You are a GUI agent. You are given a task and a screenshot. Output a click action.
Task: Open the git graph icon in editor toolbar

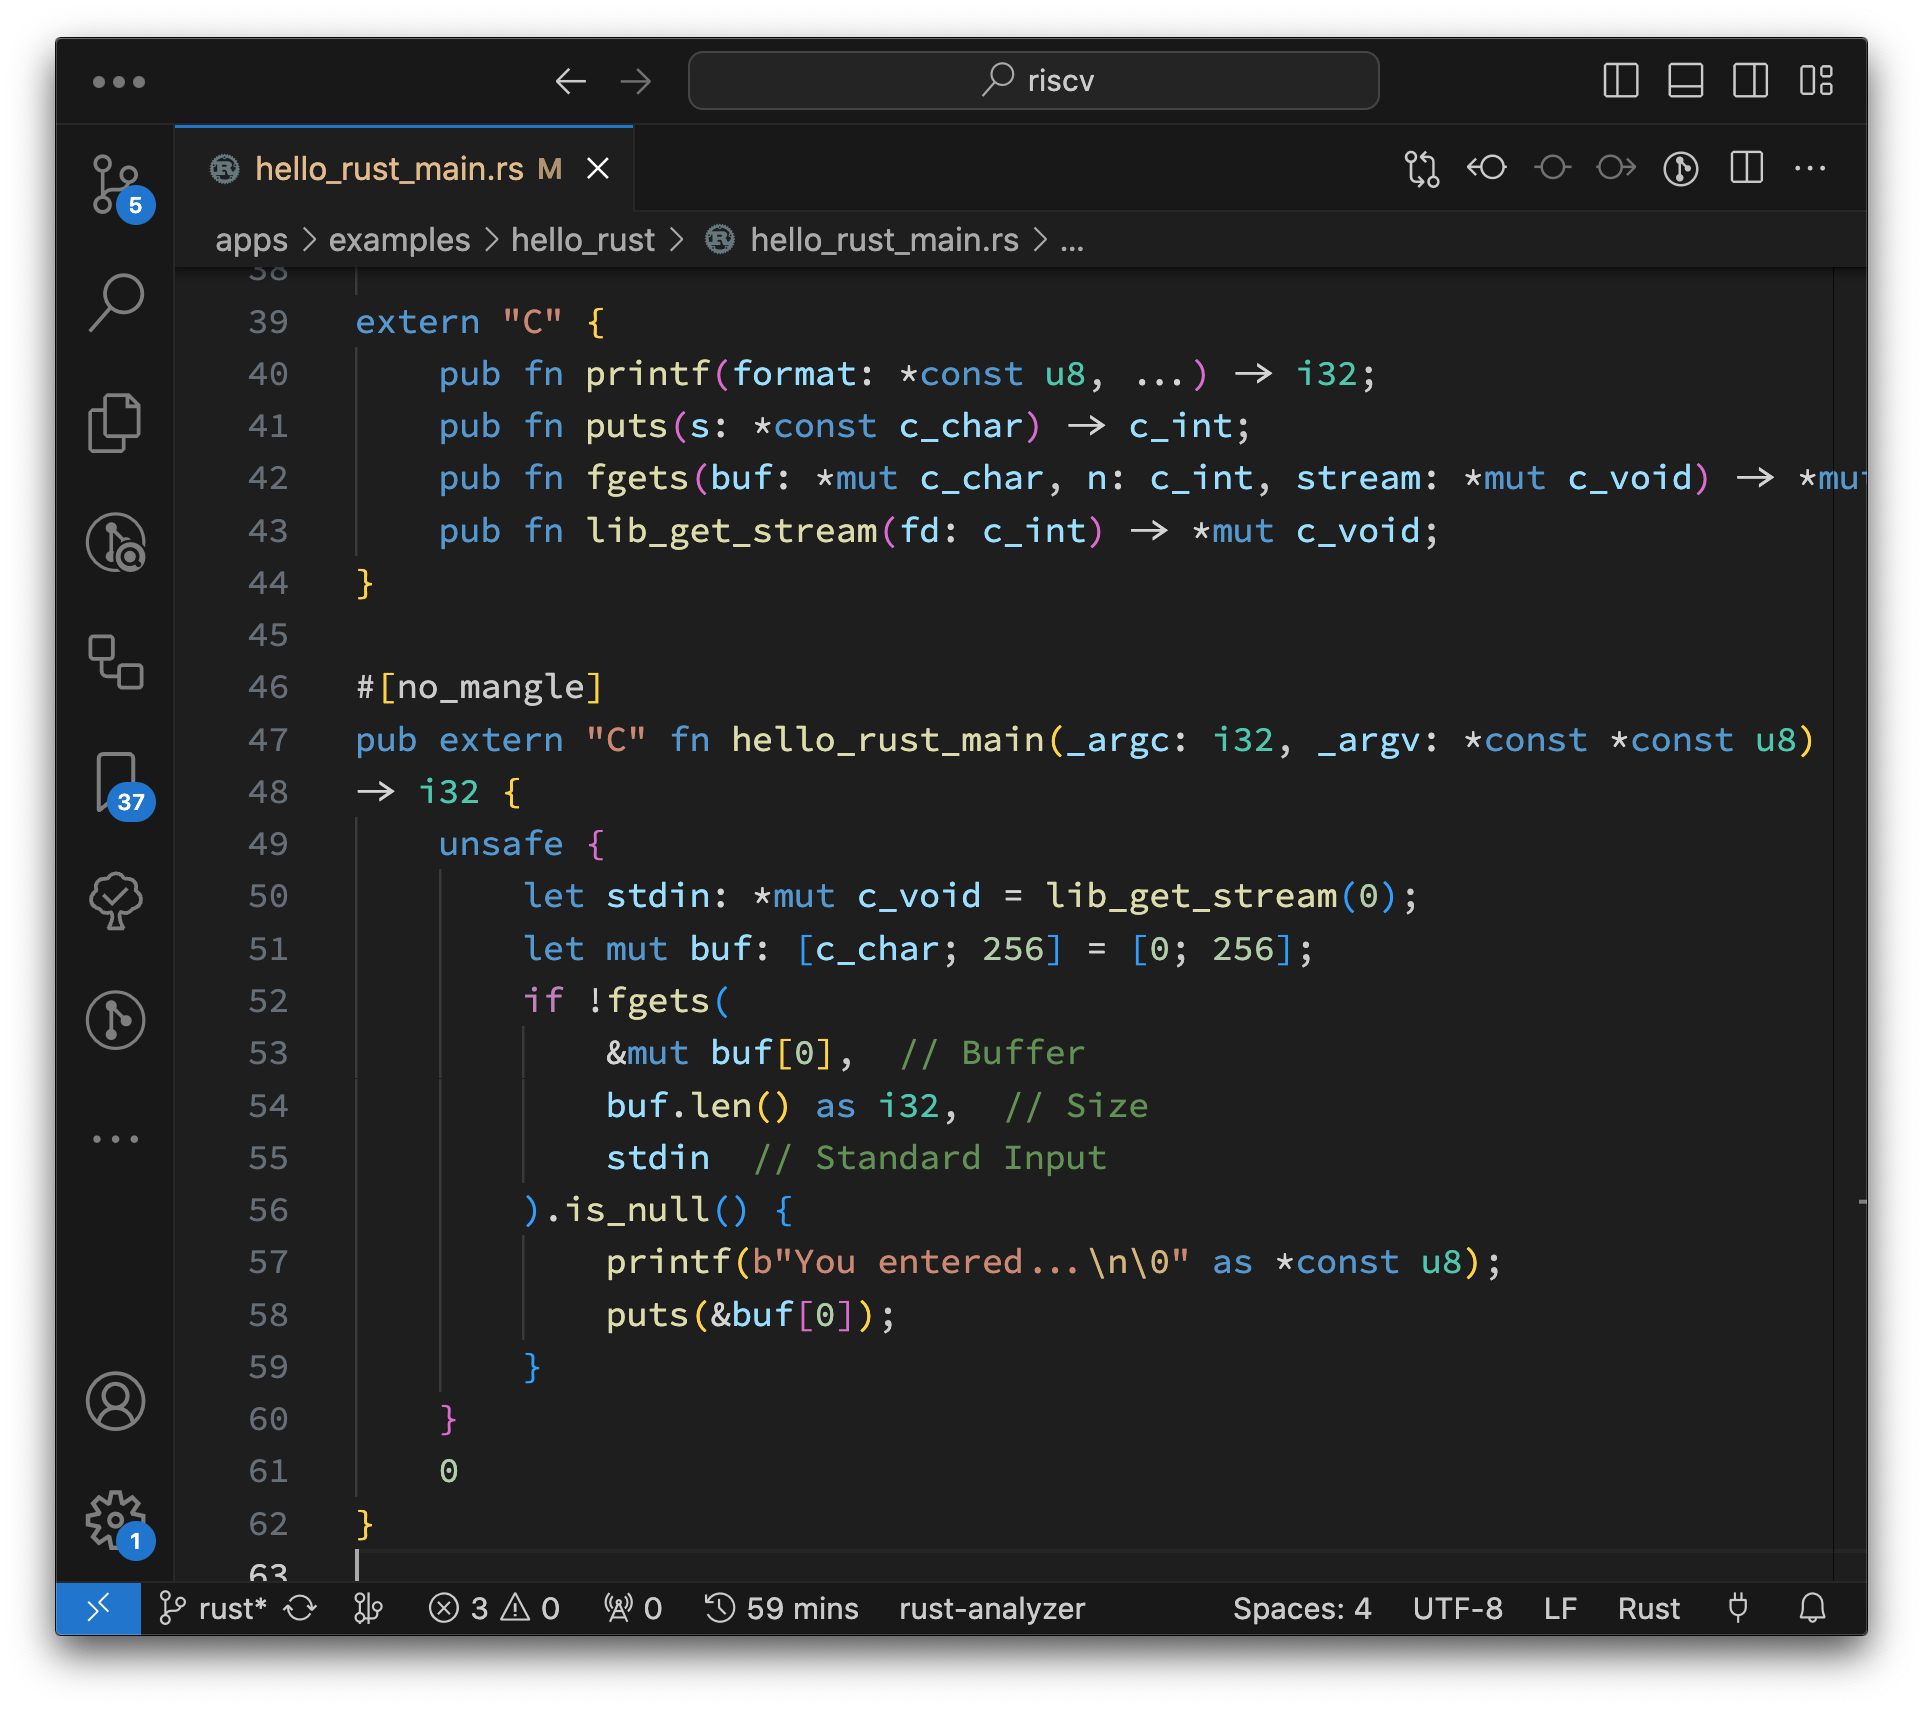1681,168
